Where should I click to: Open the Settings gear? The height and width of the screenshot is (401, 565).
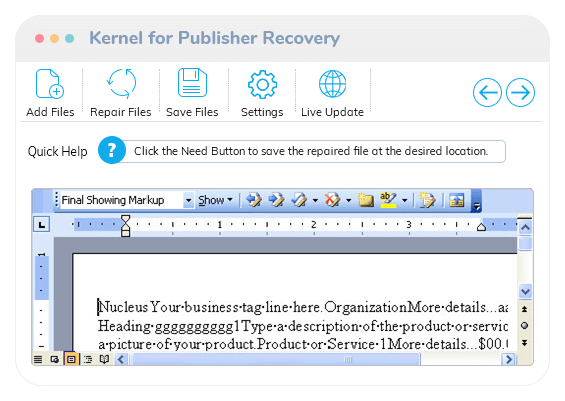(262, 85)
